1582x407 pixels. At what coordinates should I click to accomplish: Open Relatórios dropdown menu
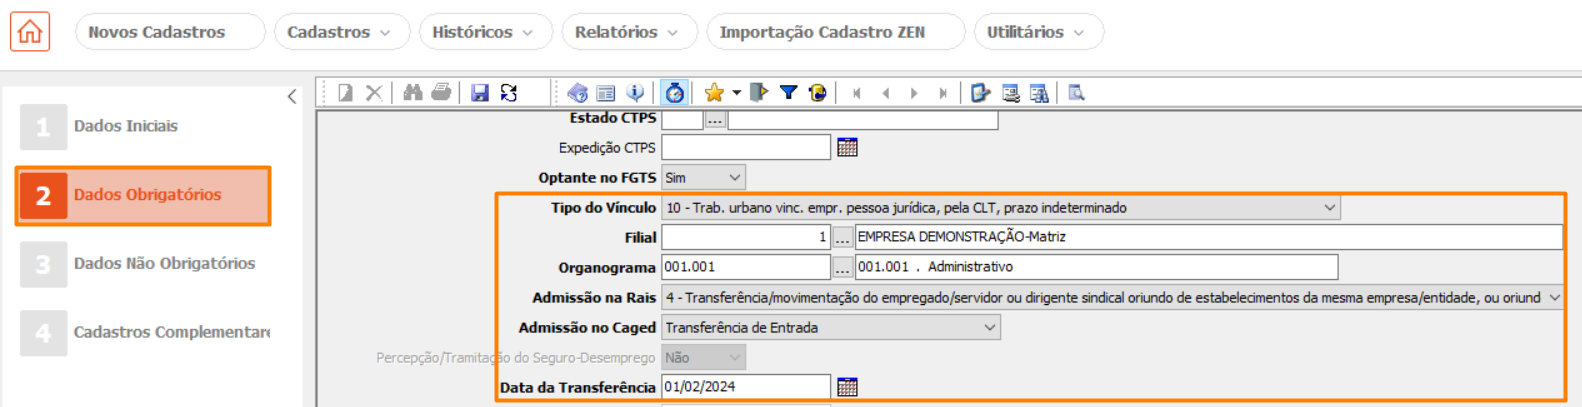click(x=627, y=32)
